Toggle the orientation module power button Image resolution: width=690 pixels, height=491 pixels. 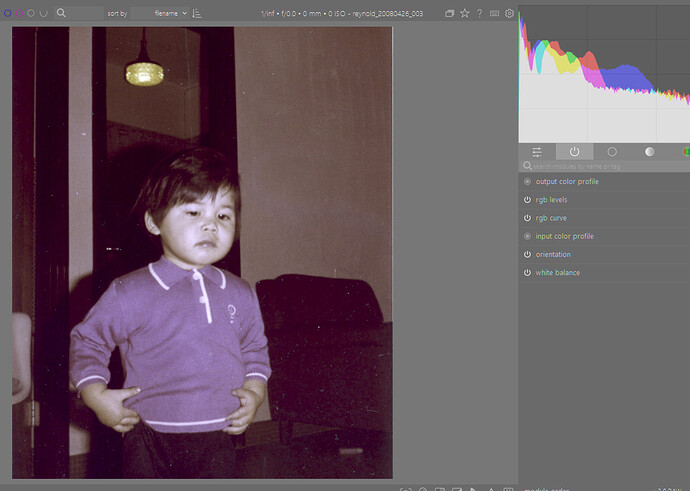click(x=527, y=254)
